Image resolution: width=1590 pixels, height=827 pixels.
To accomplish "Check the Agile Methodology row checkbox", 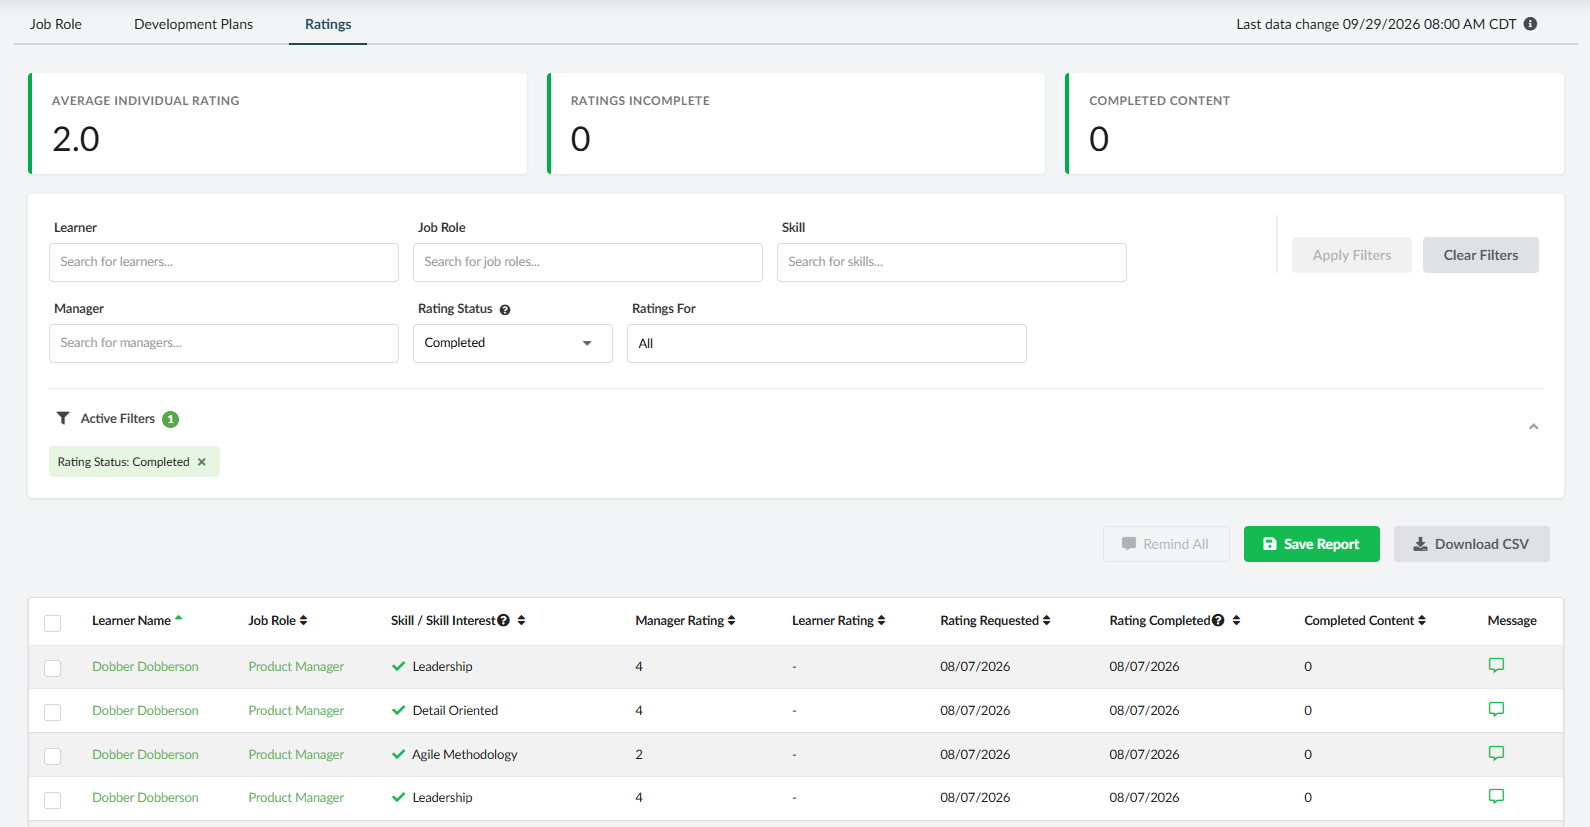I will click(x=53, y=756).
